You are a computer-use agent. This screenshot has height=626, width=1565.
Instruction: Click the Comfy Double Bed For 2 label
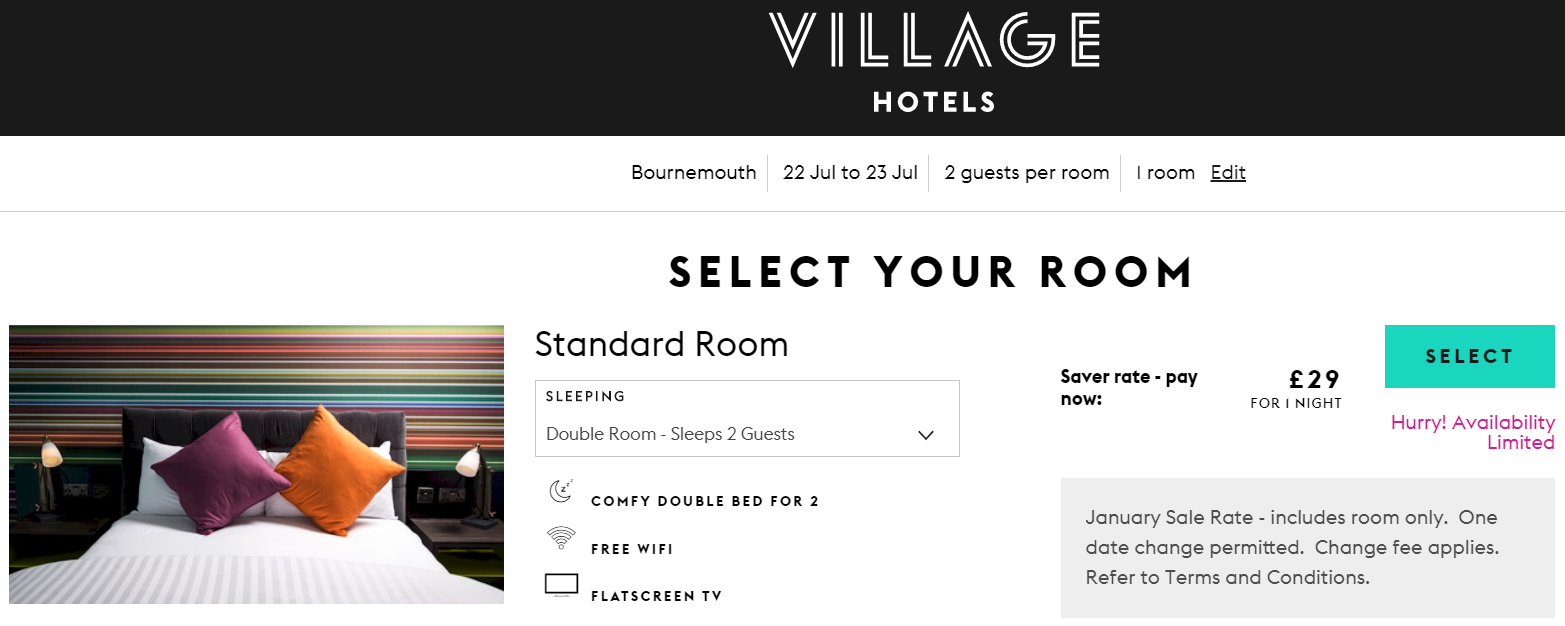tap(705, 501)
